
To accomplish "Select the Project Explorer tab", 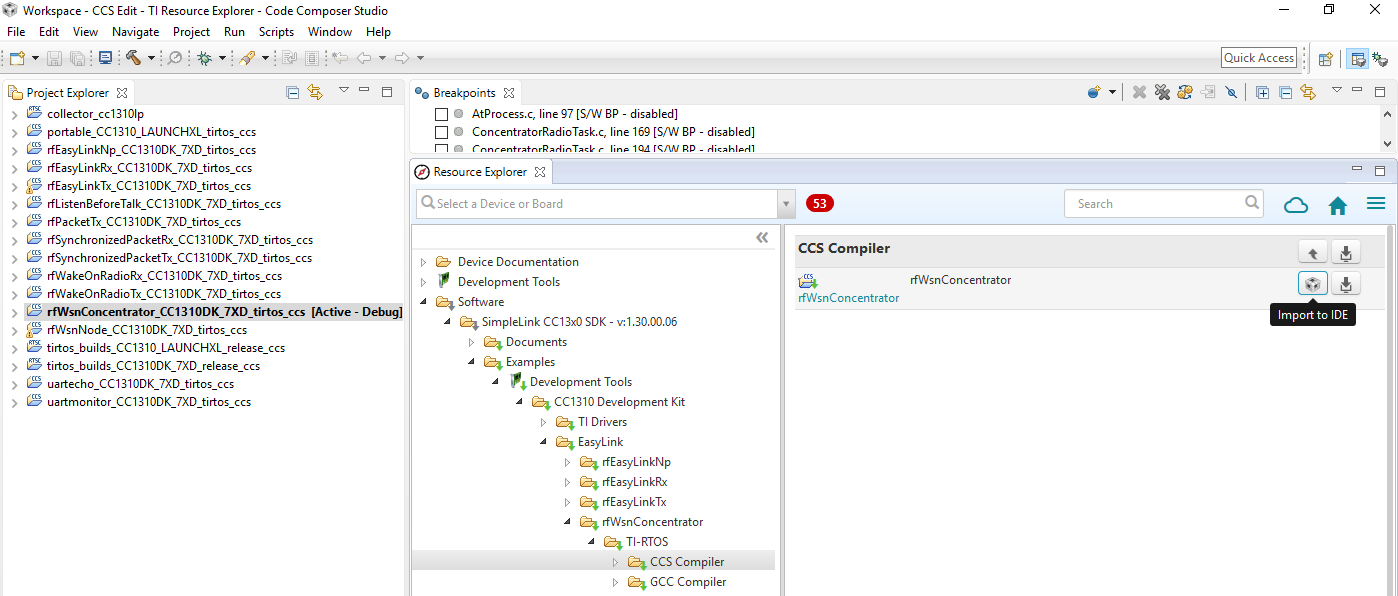I will (67, 93).
